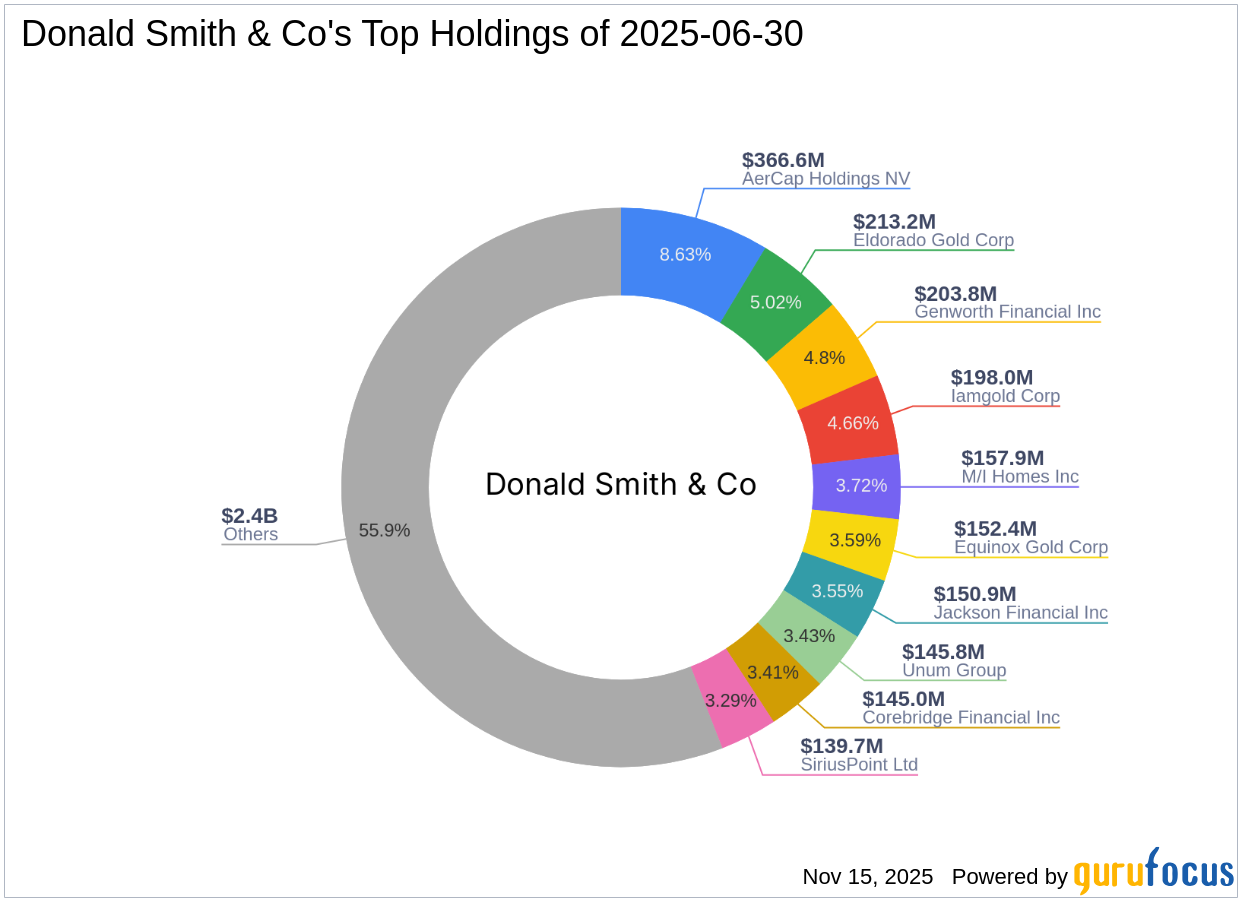Click the Nov 15, 2025 date text
Image resolution: width=1242 pixels, height=902 pixels.
click(866, 877)
